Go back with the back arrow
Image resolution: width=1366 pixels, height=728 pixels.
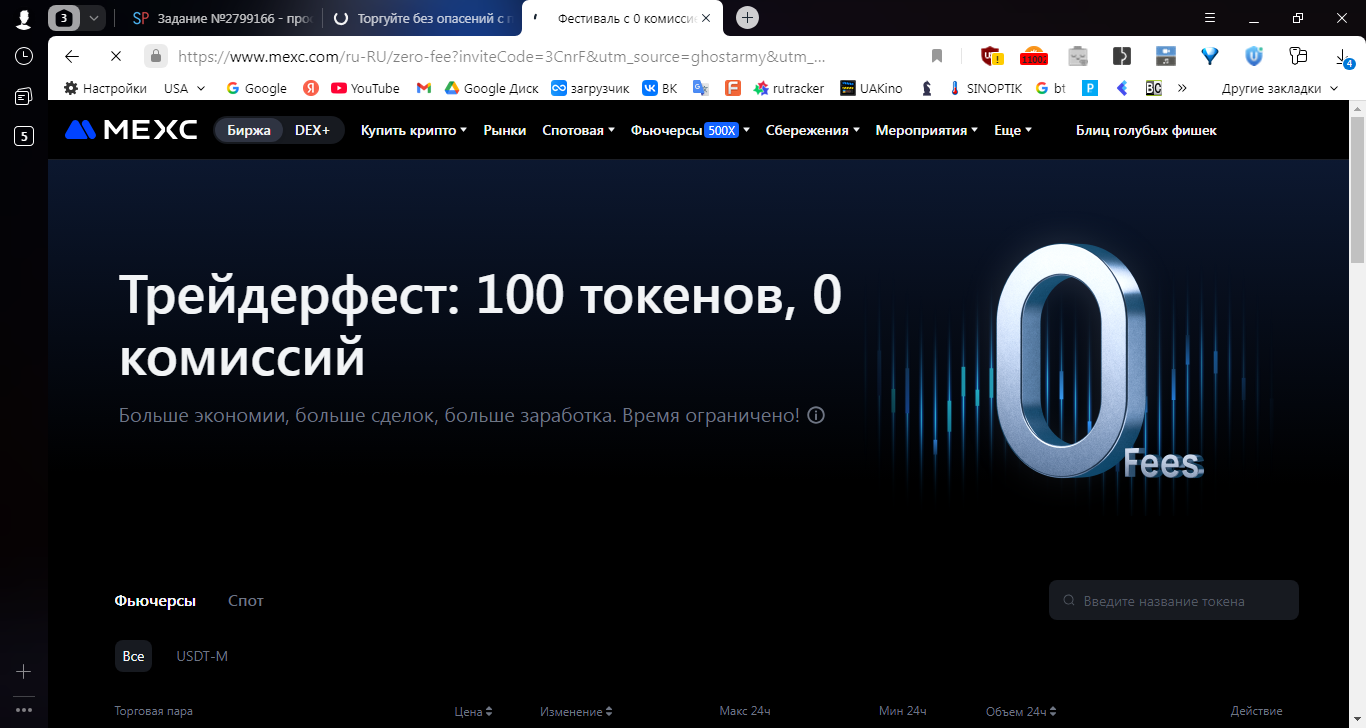click(x=72, y=56)
